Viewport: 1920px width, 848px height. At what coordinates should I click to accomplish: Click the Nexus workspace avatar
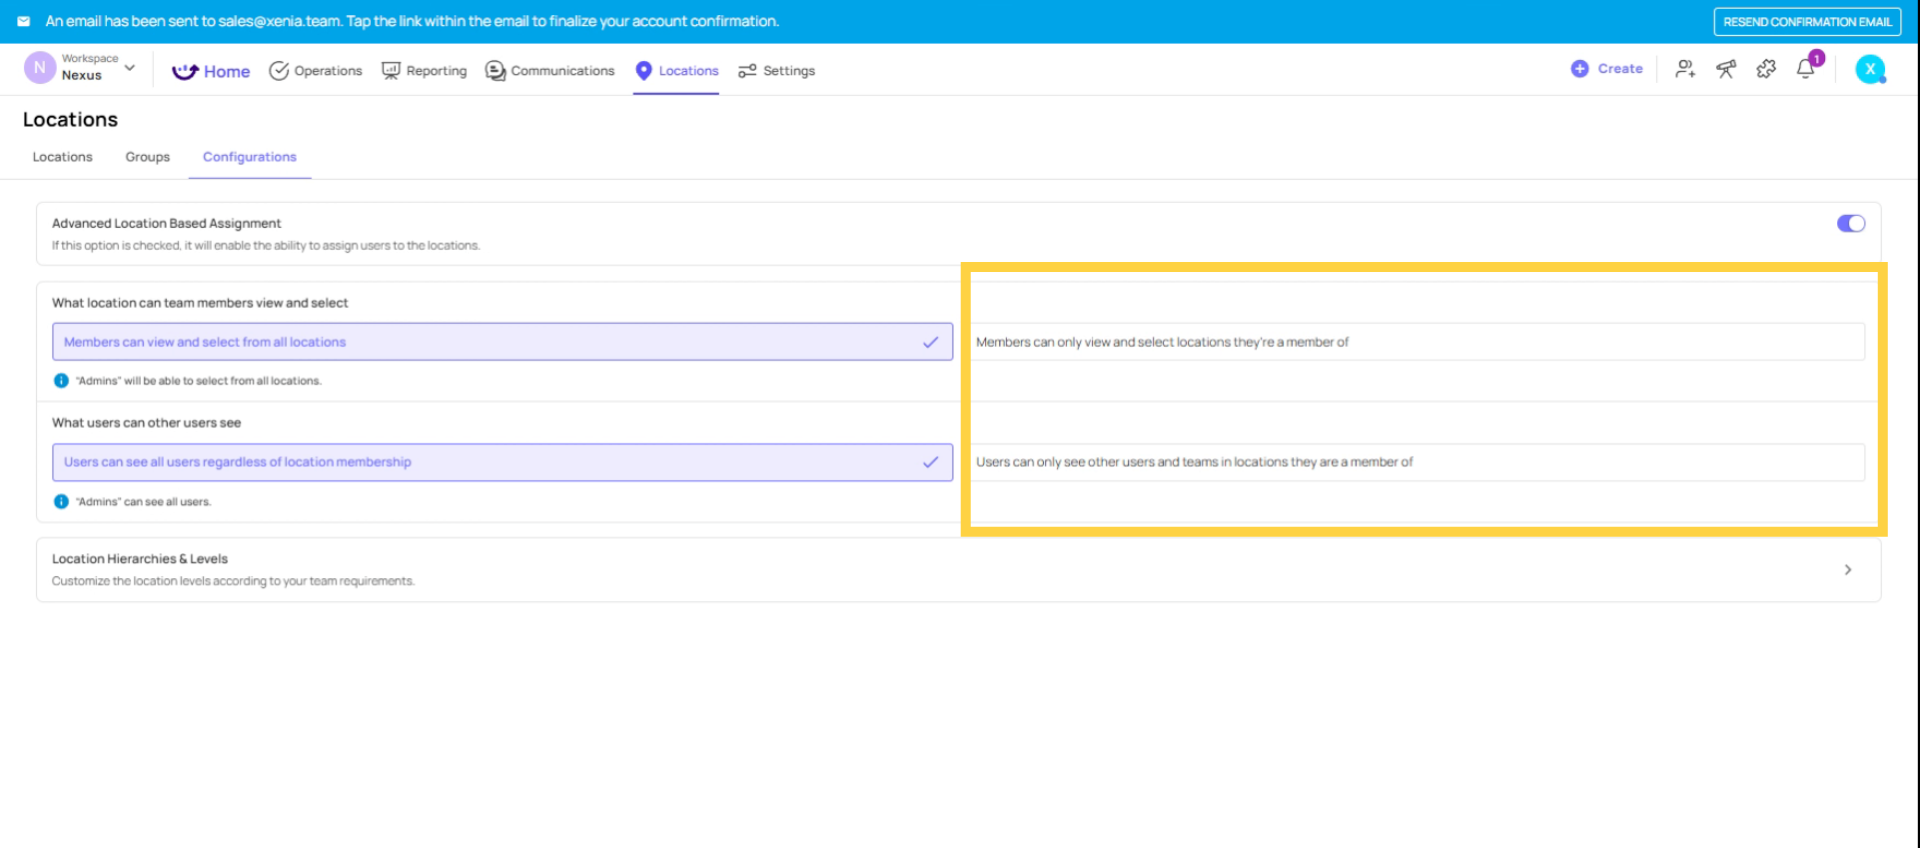click(x=39, y=68)
